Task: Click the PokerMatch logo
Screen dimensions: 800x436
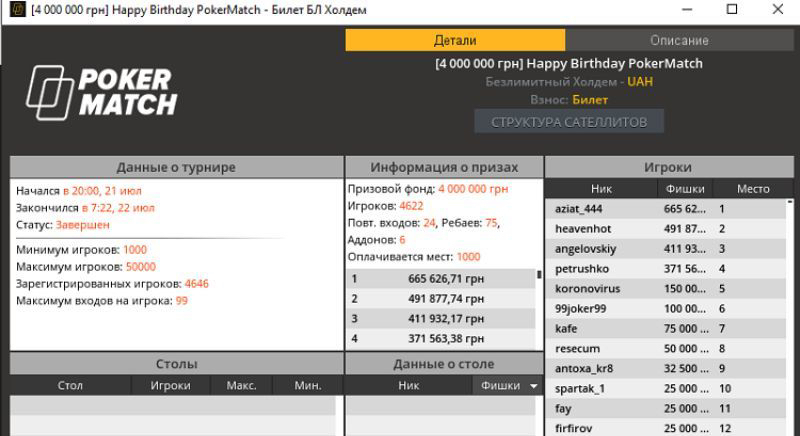Action: point(101,92)
